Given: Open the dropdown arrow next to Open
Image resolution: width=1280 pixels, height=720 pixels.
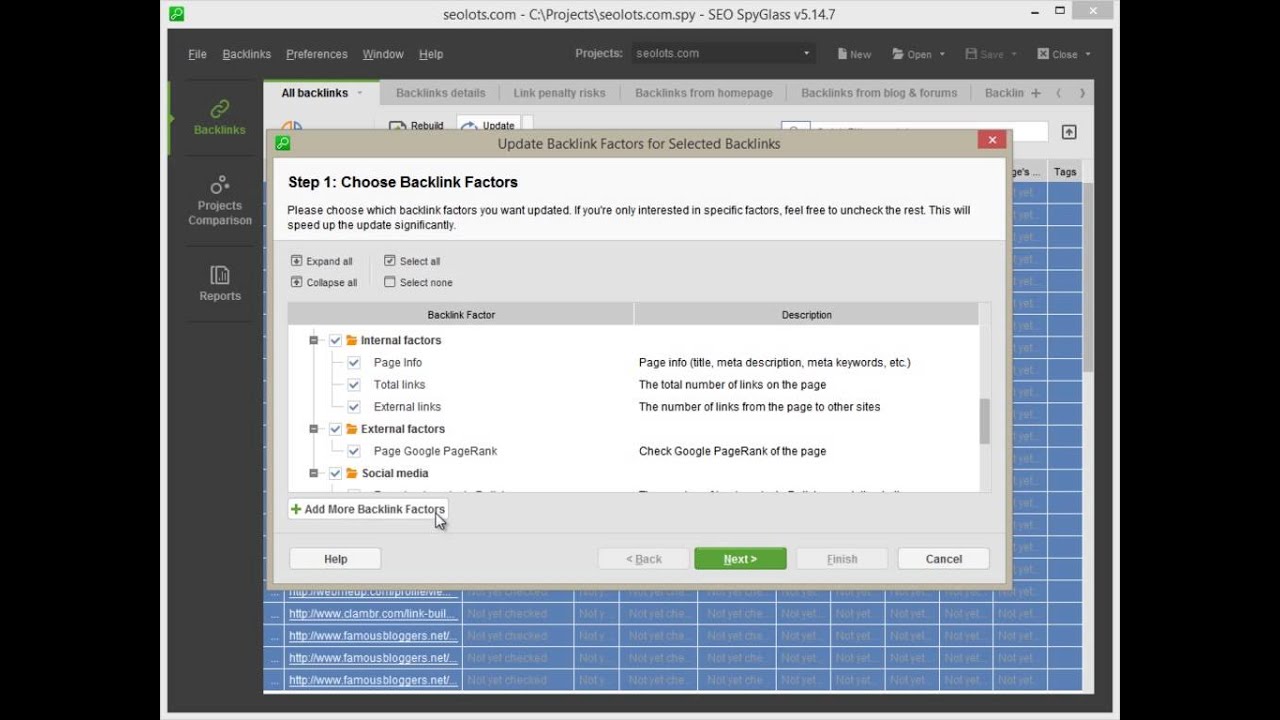Looking at the screenshot, I should pos(941,54).
